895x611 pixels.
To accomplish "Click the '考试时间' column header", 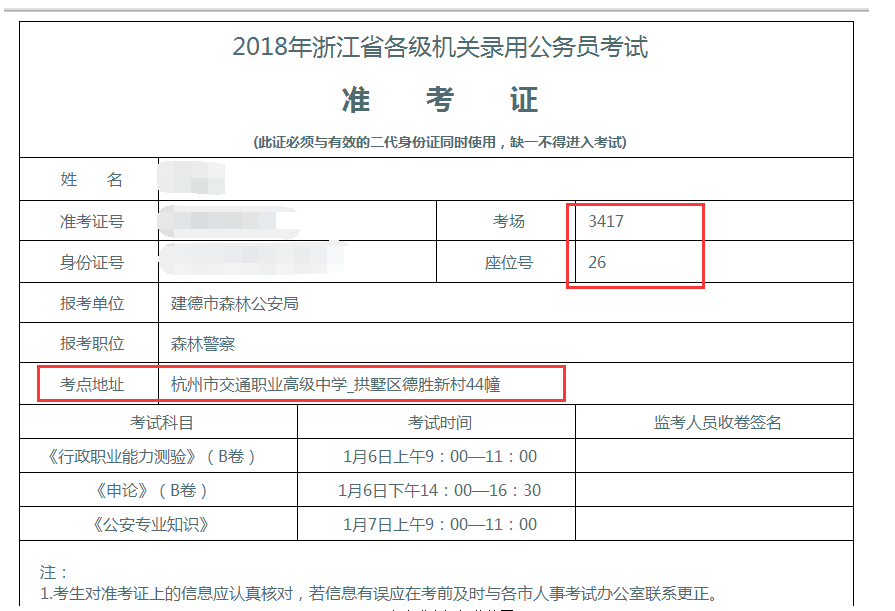I will 440,423.
